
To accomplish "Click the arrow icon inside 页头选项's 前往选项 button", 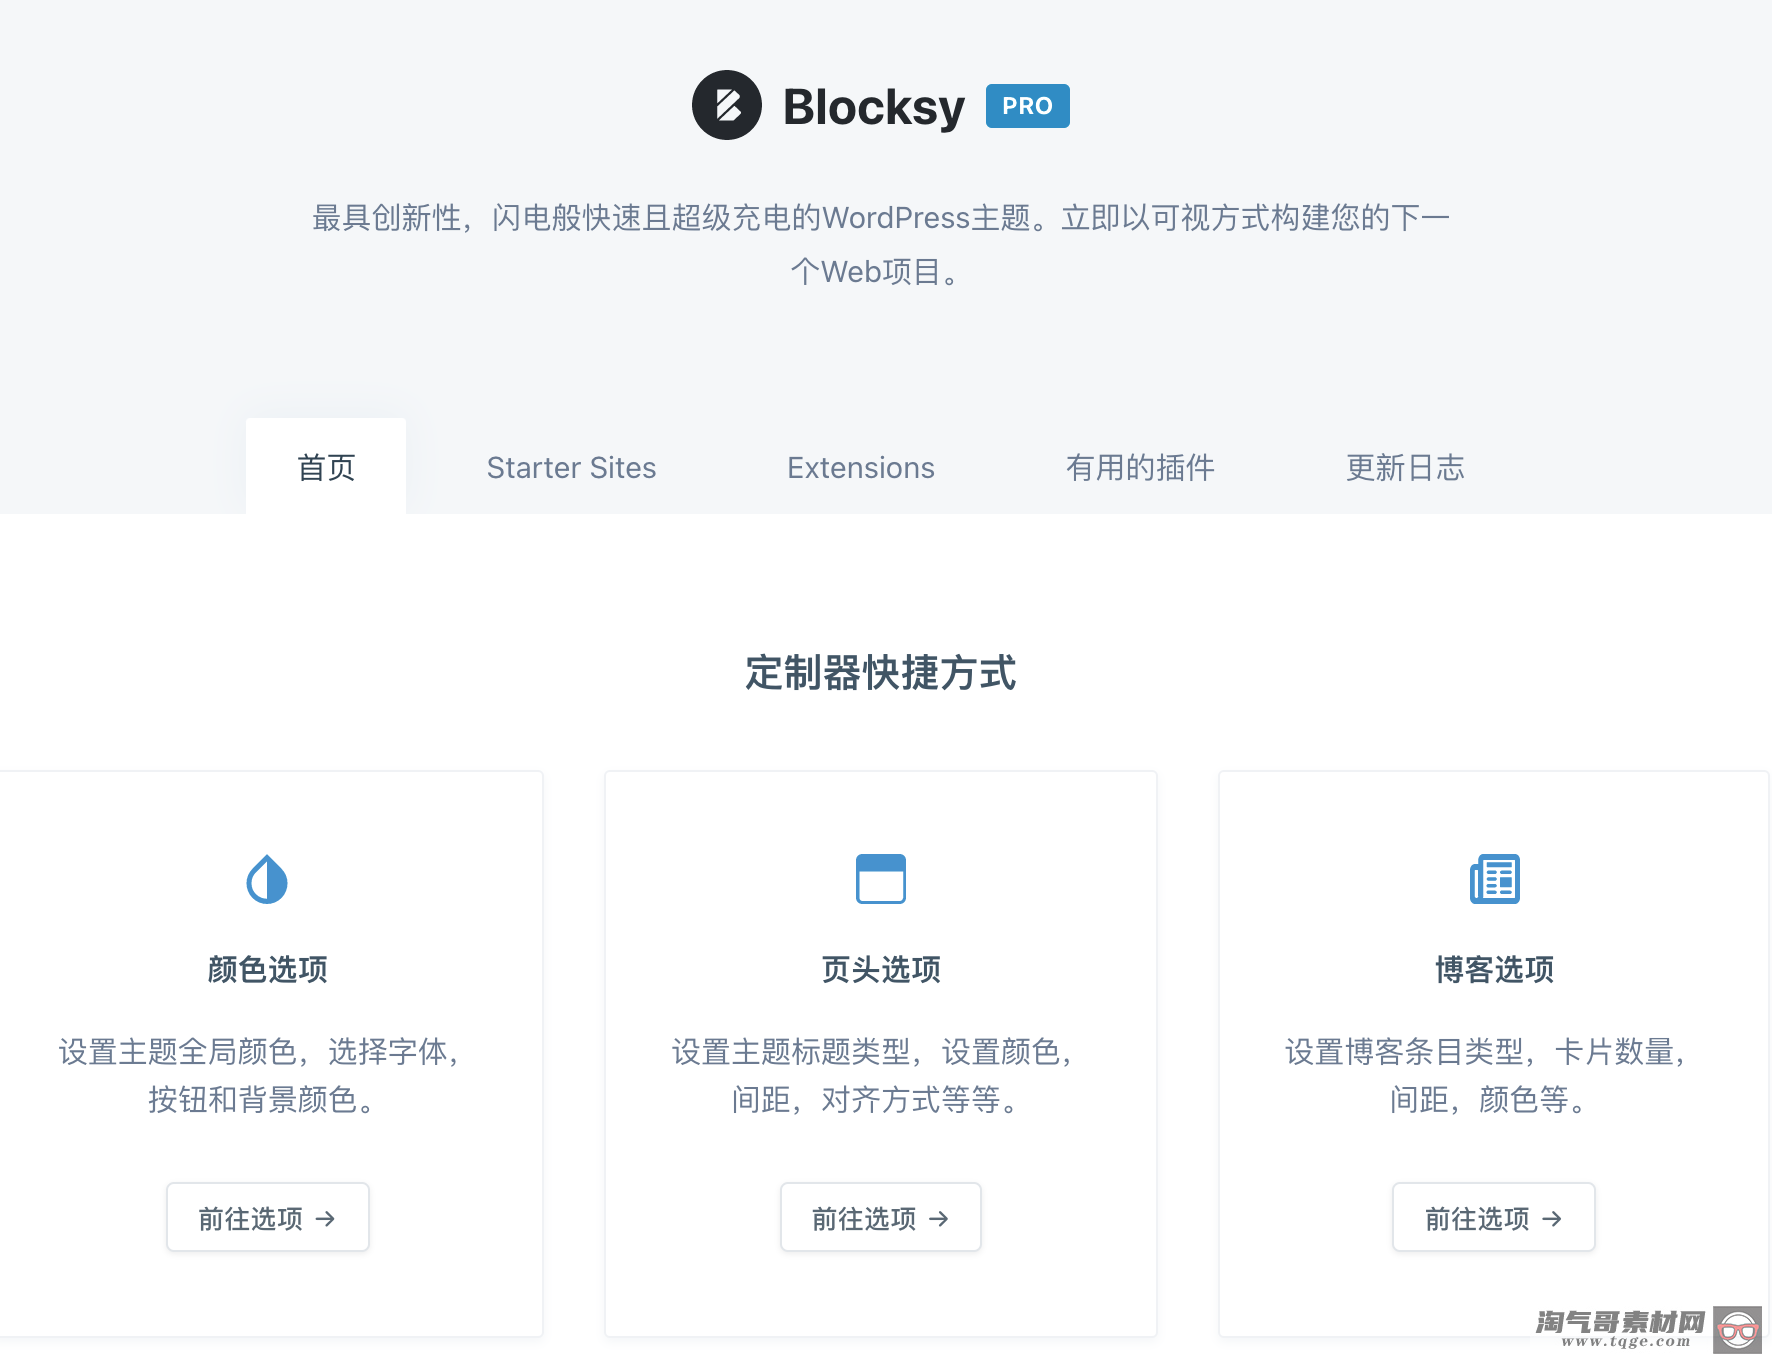I will tap(939, 1218).
